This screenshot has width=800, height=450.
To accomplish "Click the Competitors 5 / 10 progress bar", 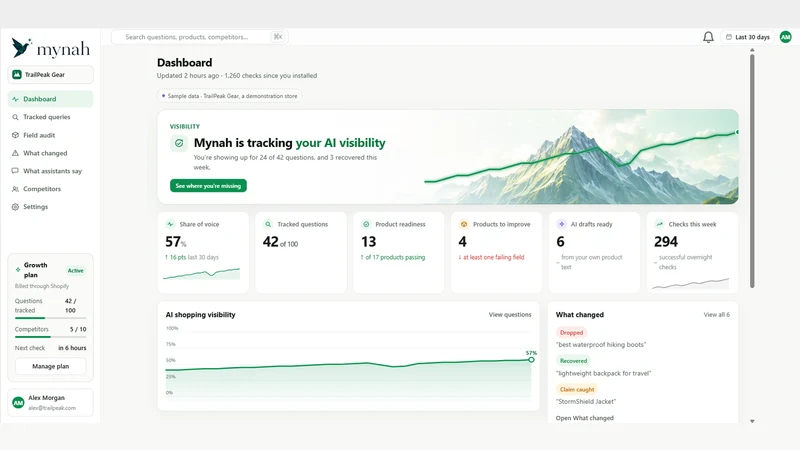I will click(51, 337).
